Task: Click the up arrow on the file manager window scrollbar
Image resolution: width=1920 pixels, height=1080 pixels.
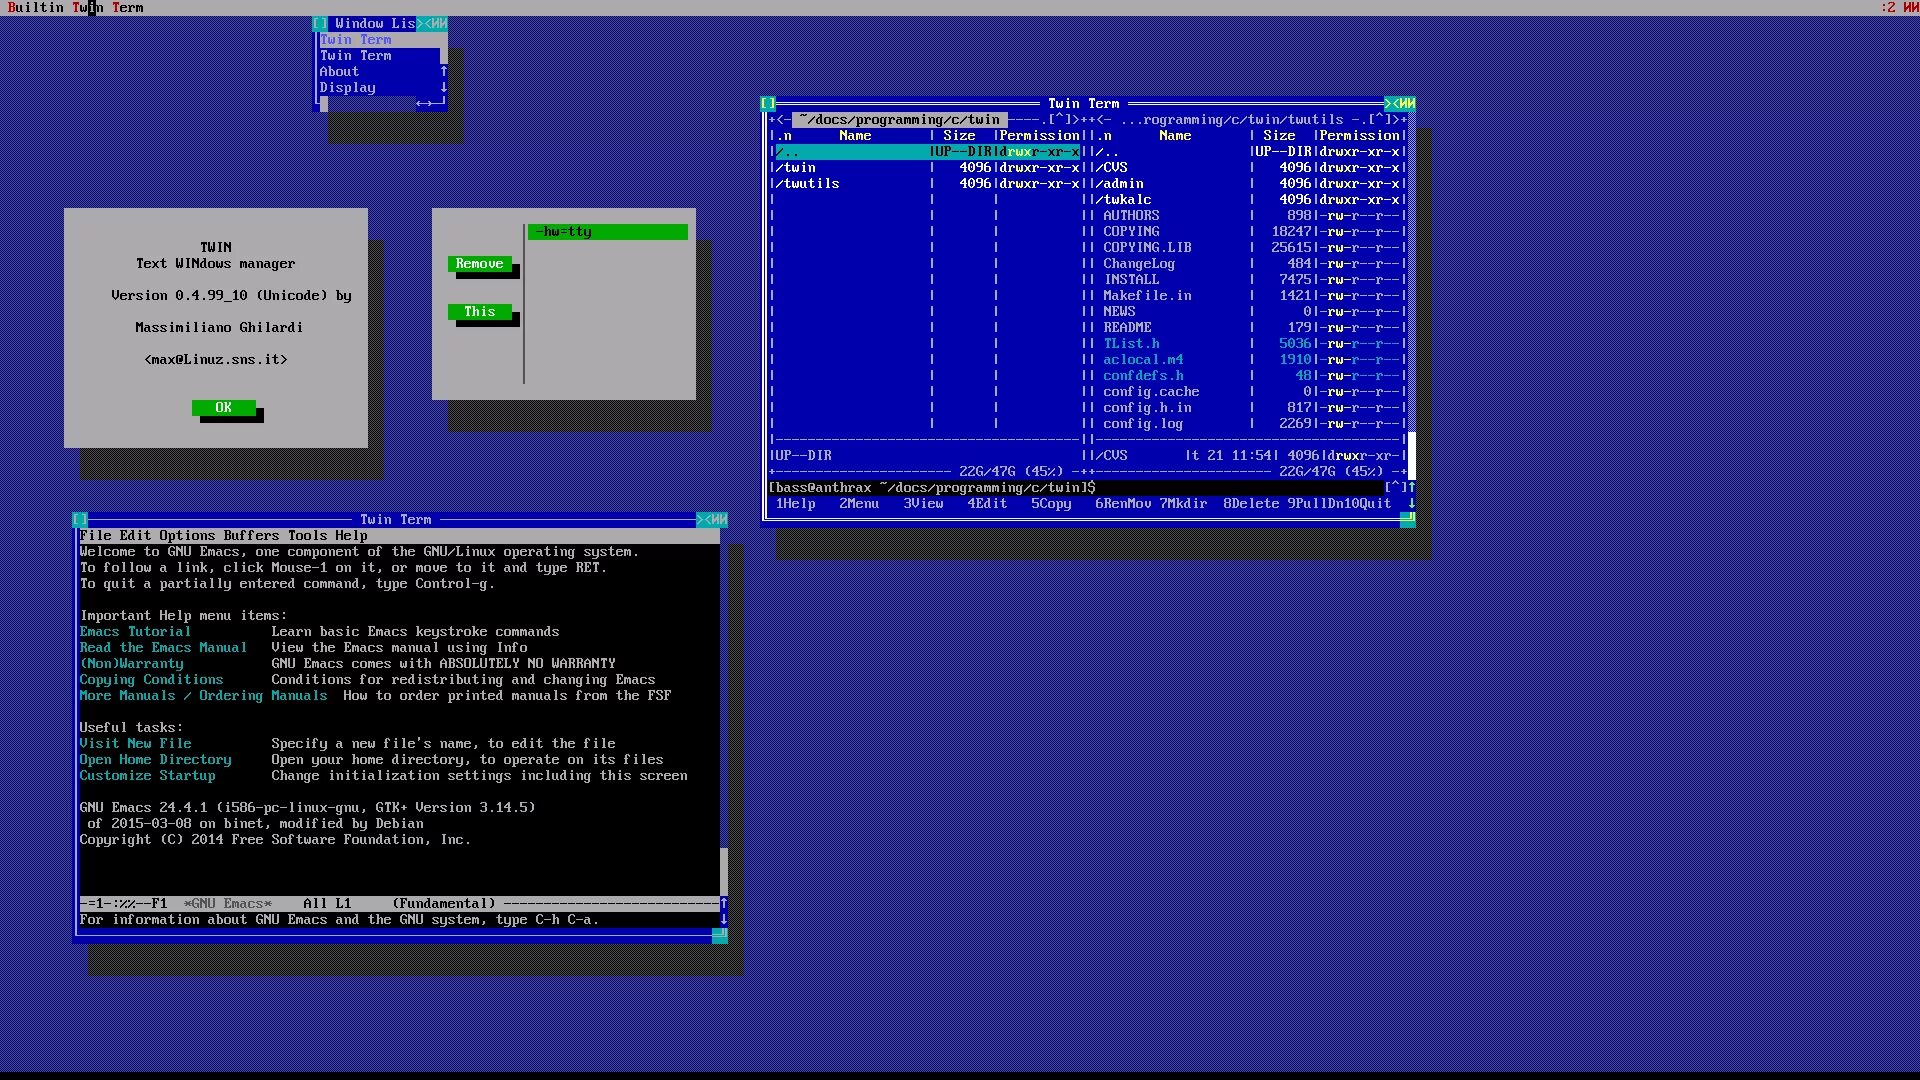Action: point(1412,487)
